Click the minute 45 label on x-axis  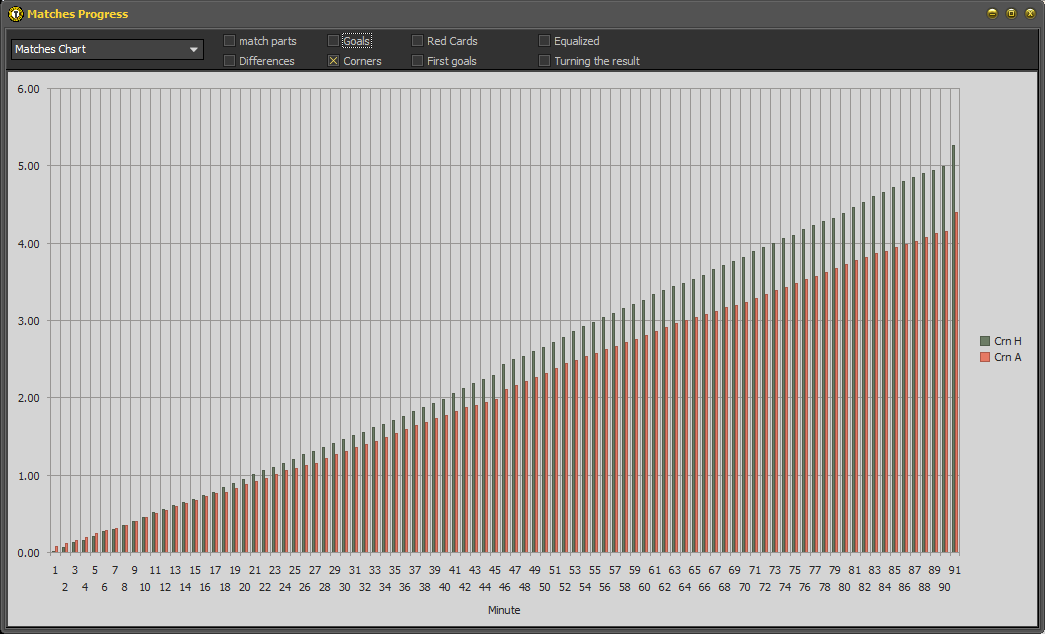[495, 569]
